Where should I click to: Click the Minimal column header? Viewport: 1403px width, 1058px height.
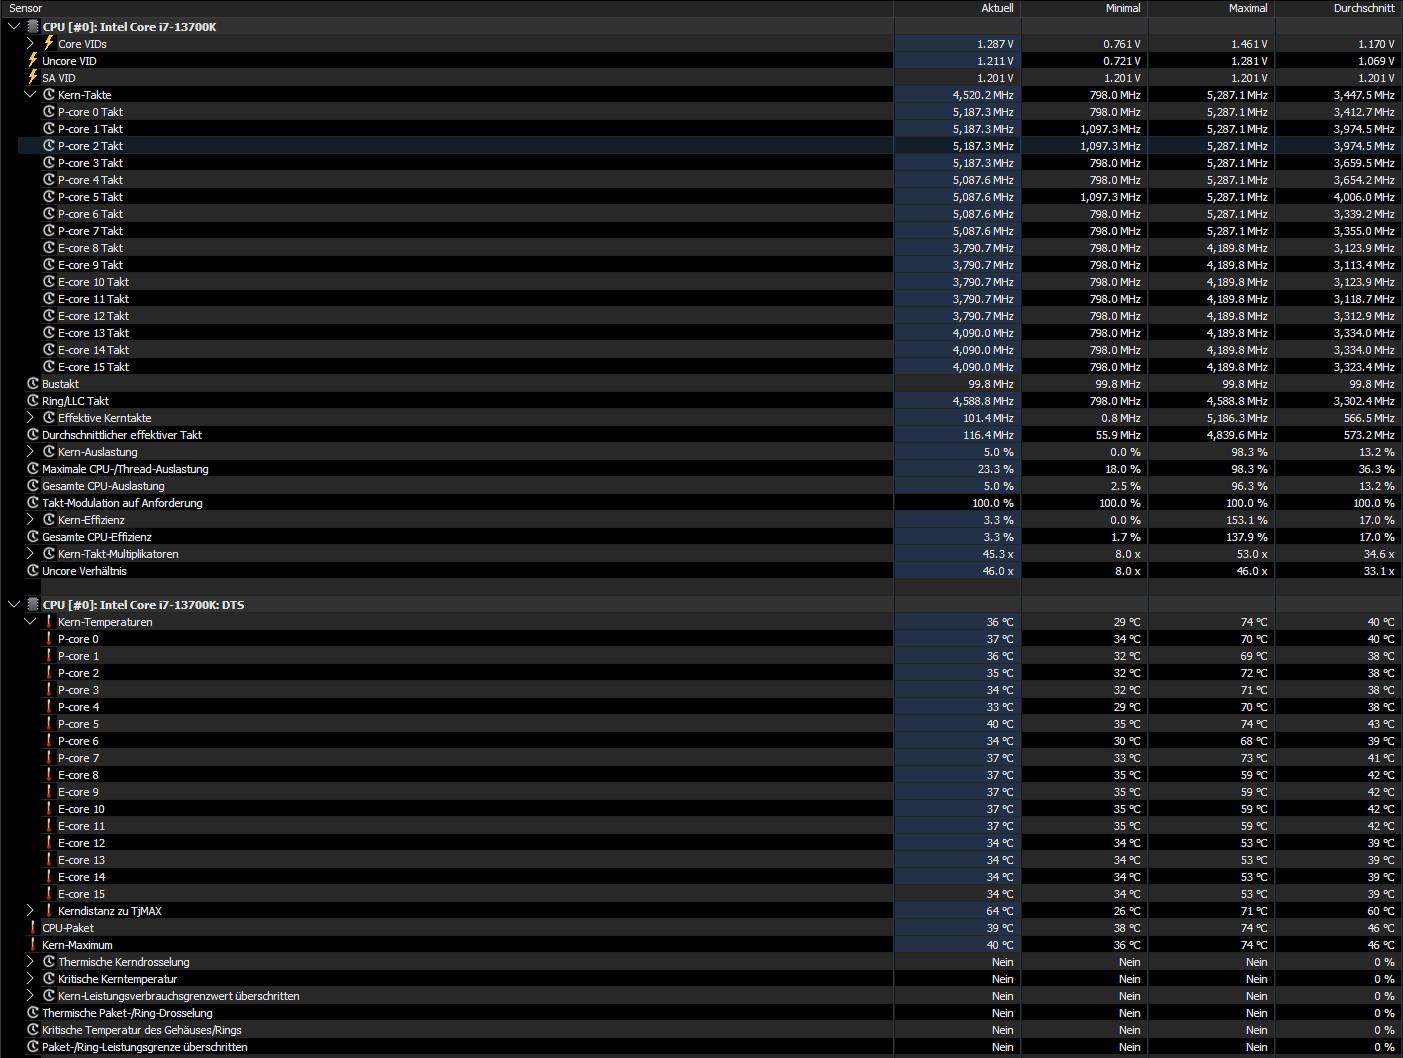click(1084, 8)
